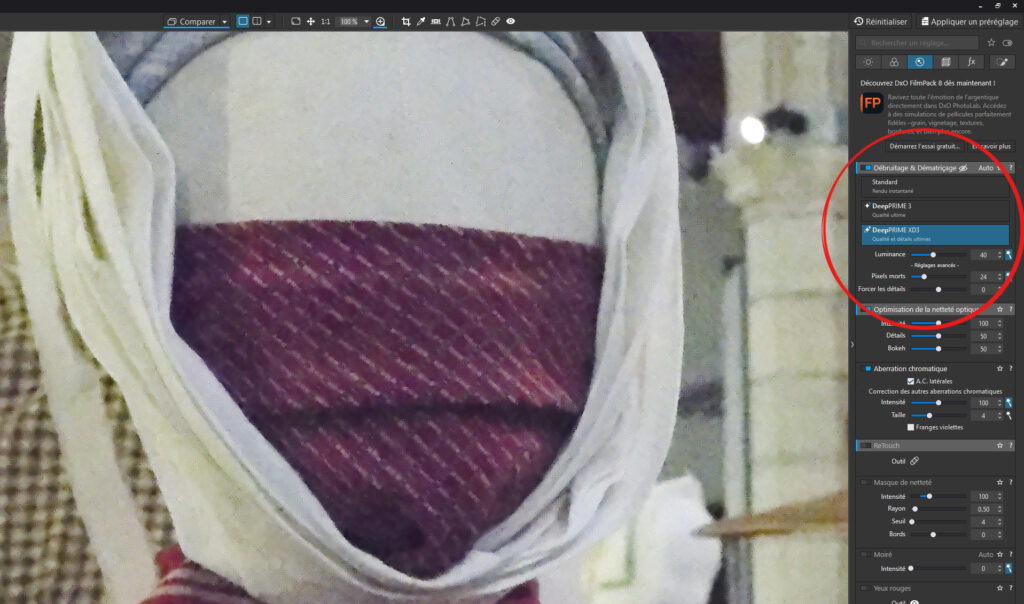Screen dimensions: 1024x604
Task: Toggle active corrections filter switch
Action: pyautogui.click(x=1006, y=43)
